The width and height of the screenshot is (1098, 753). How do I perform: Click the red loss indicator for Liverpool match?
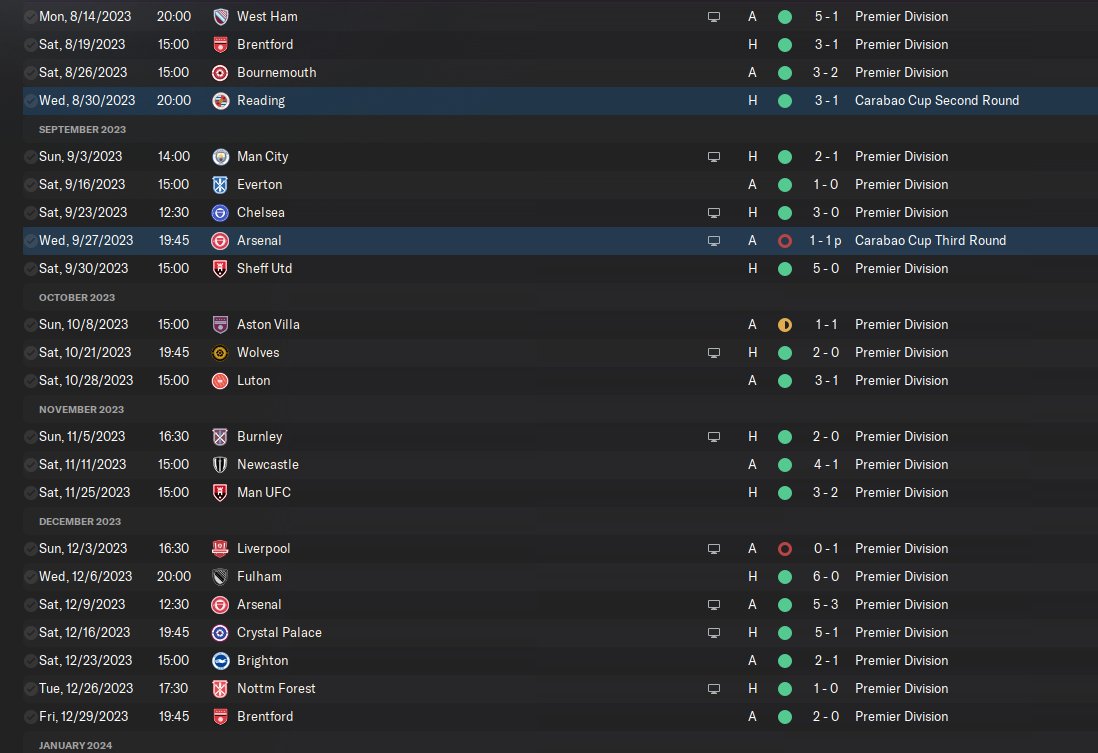(785, 549)
